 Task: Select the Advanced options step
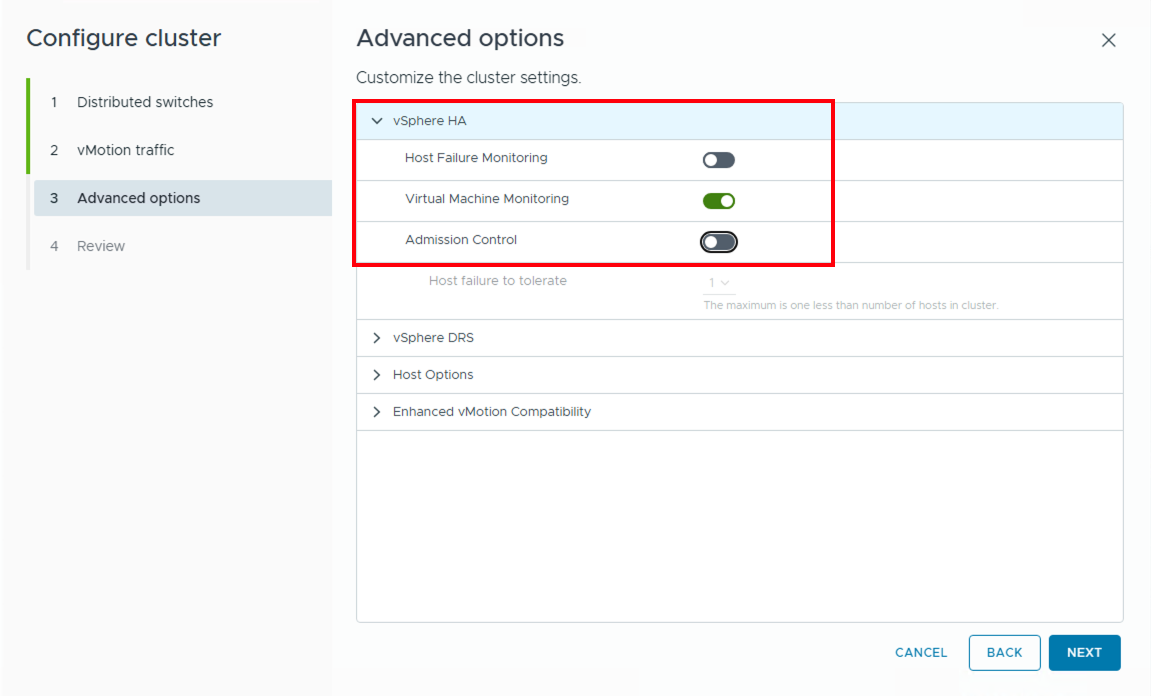pyautogui.click(x=141, y=197)
